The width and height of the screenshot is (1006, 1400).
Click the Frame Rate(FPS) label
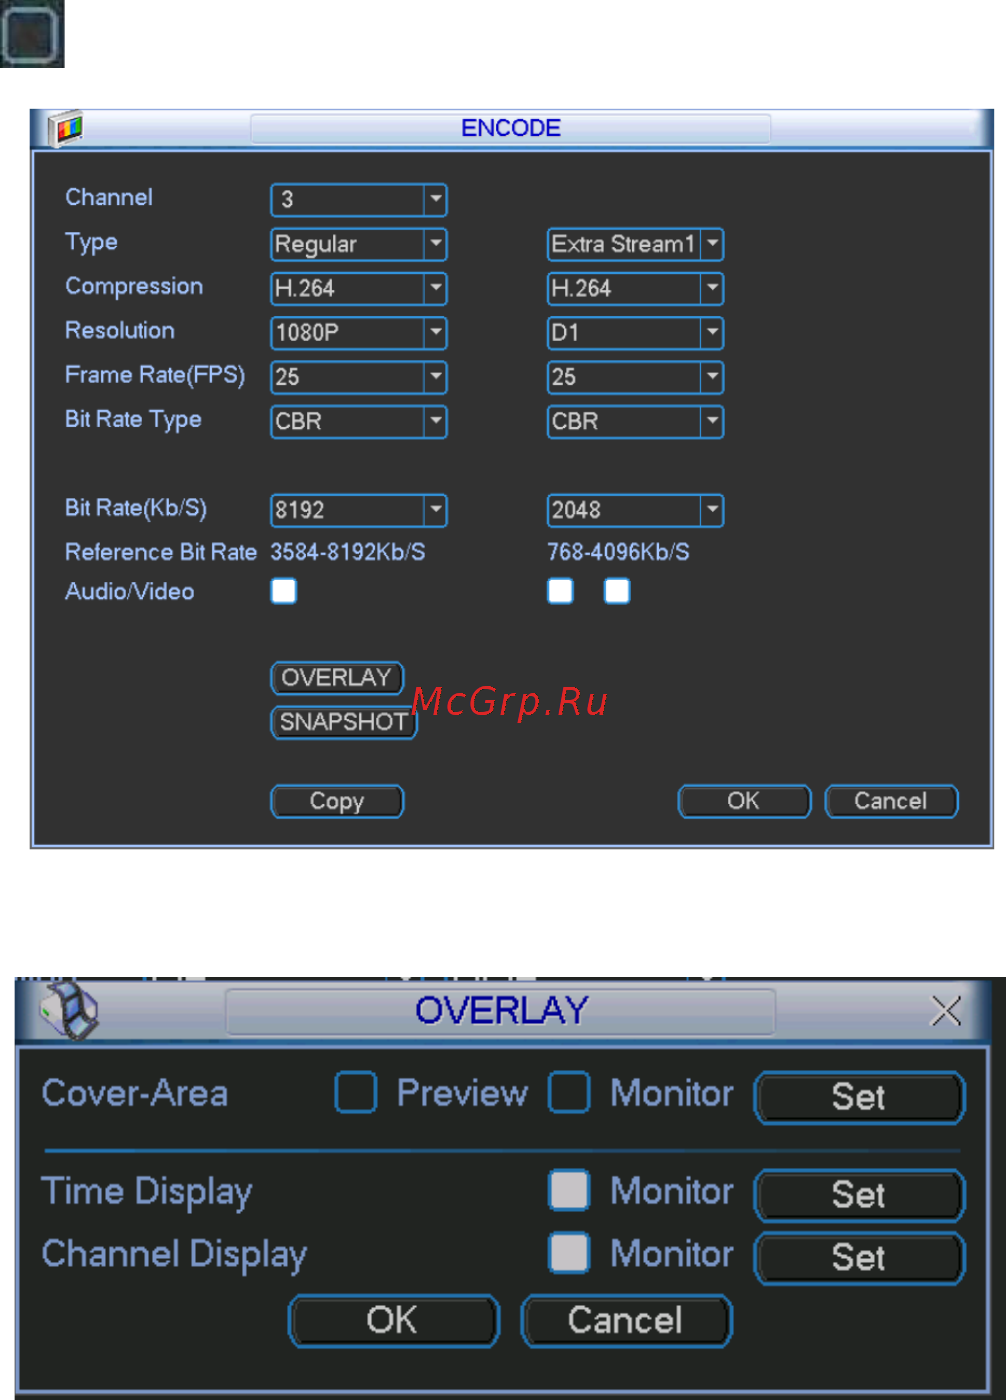(x=155, y=376)
